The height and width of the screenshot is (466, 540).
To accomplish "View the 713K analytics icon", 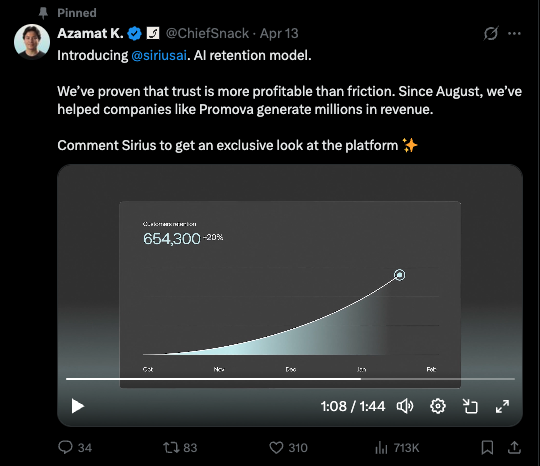I will coord(381,447).
